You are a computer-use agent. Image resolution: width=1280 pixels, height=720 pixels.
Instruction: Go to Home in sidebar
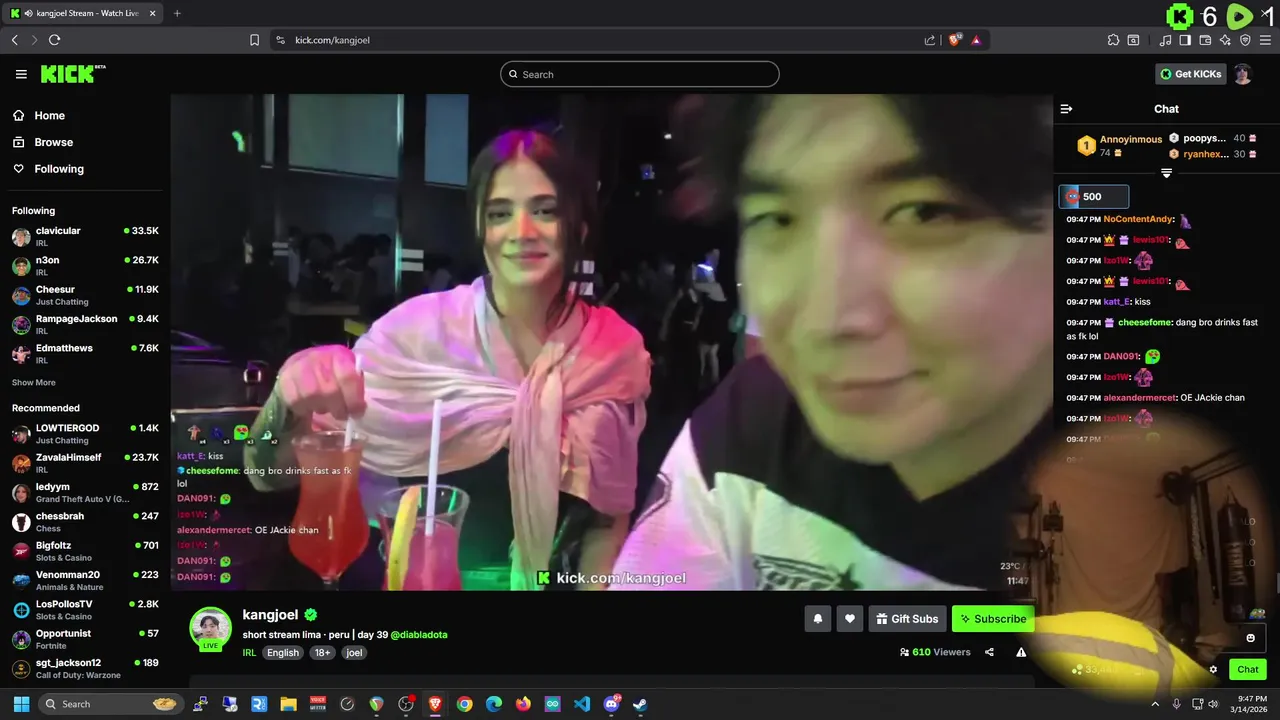coord(49,115)
